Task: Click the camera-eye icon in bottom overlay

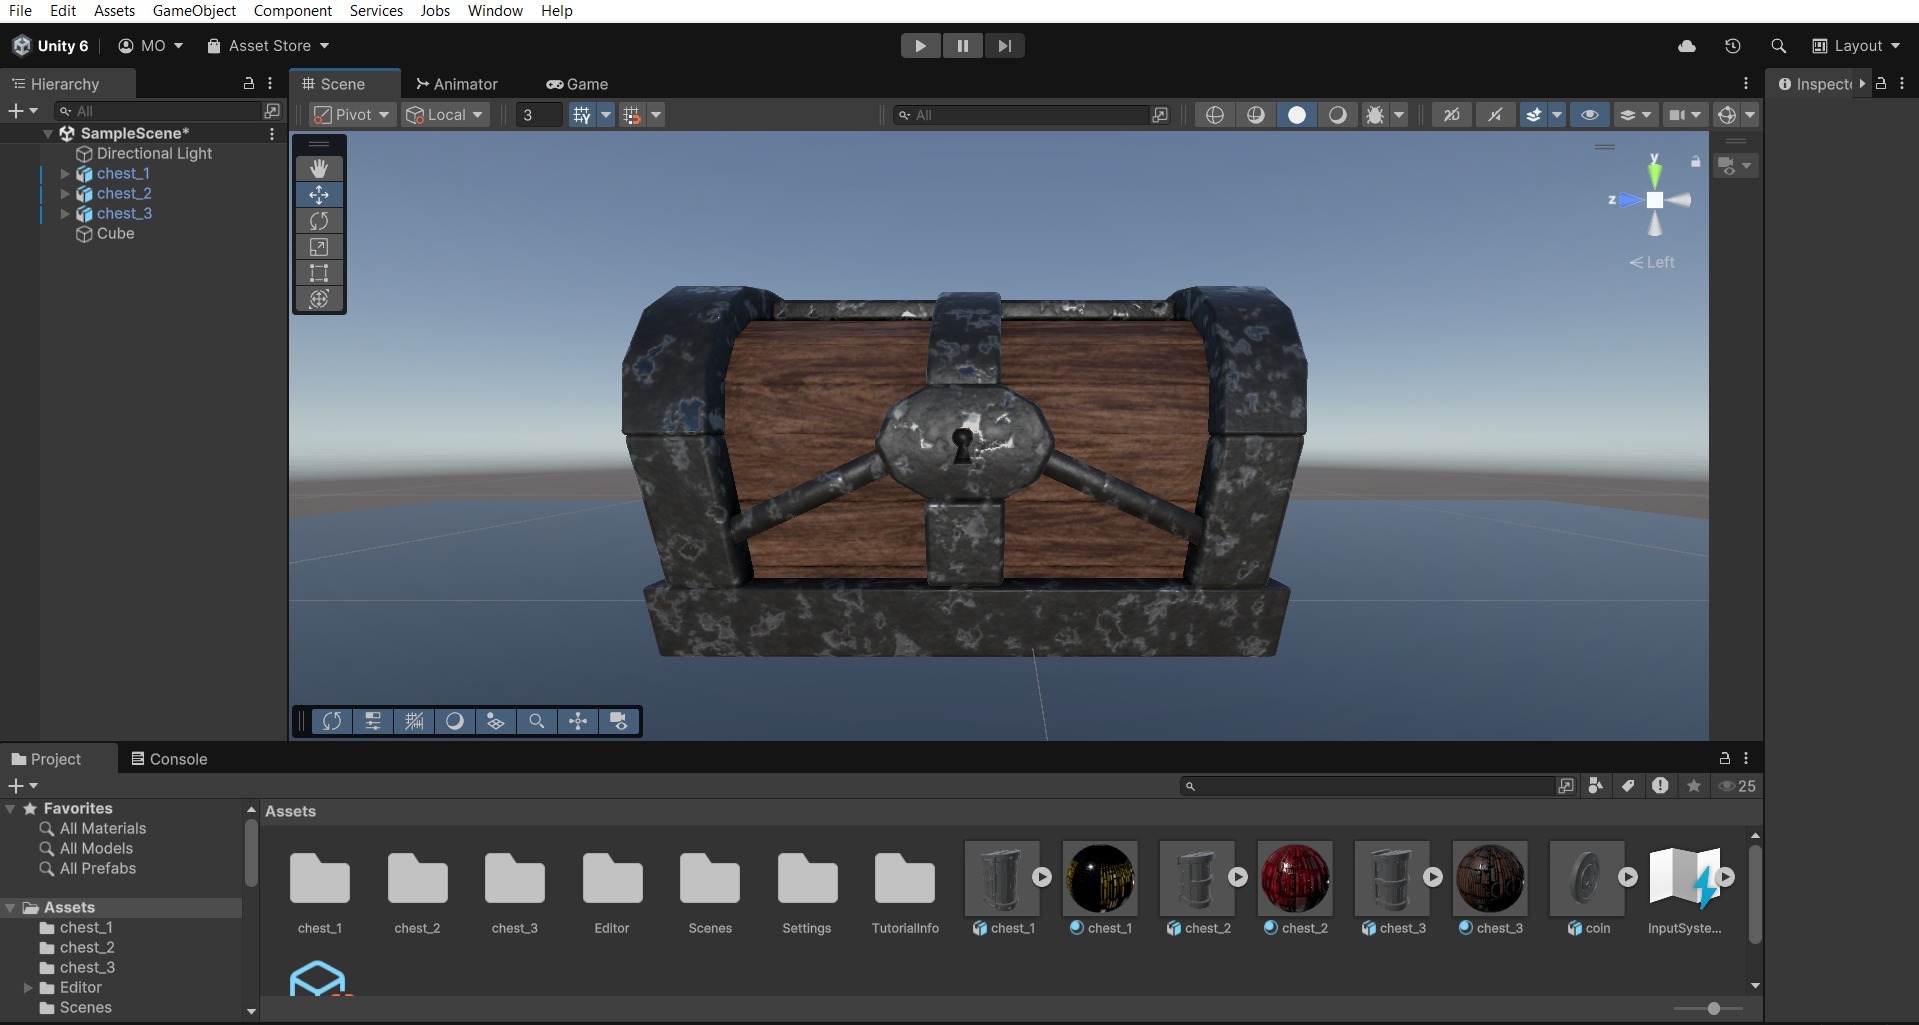Action: click(x=619, y=721)
